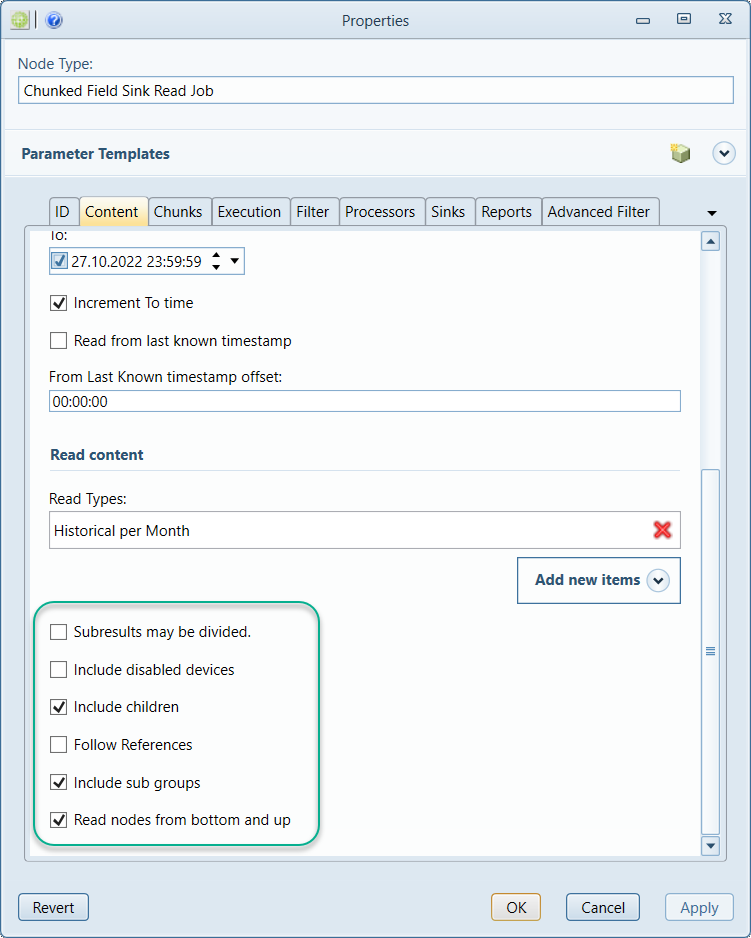This screenshot has width=751, height=938.
Task: Check Include disabled devices
Action: (x=58, y=669)
